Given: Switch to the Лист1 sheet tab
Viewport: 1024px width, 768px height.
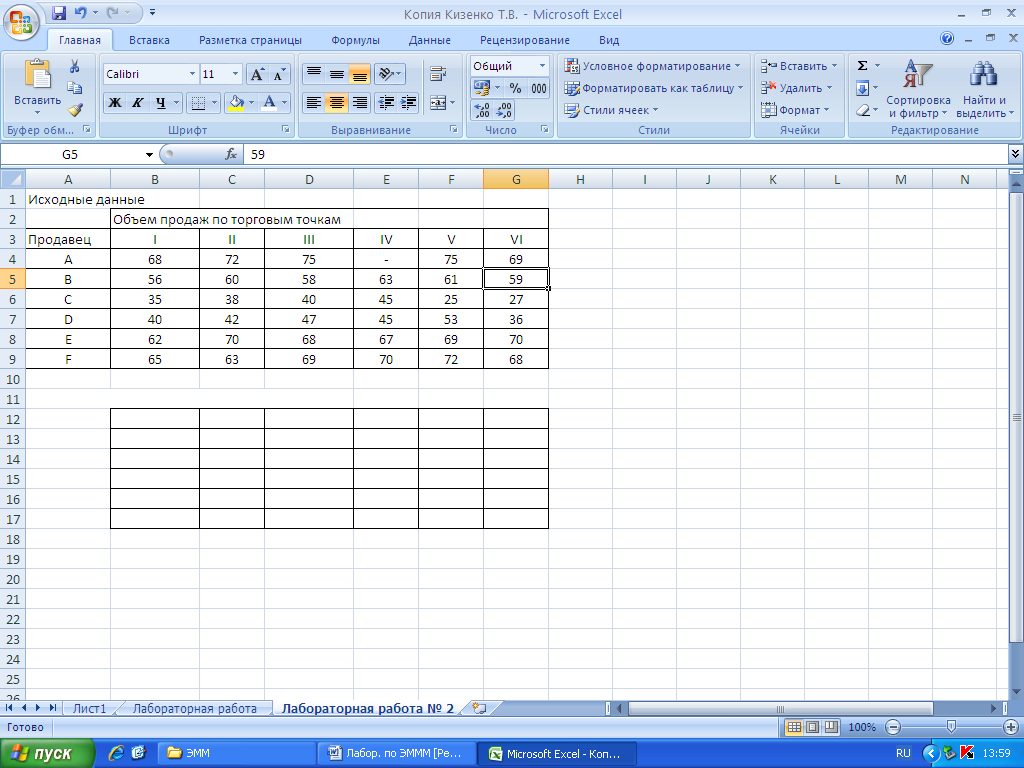Looking at the screenshot, I should click(x=89, y=709).
